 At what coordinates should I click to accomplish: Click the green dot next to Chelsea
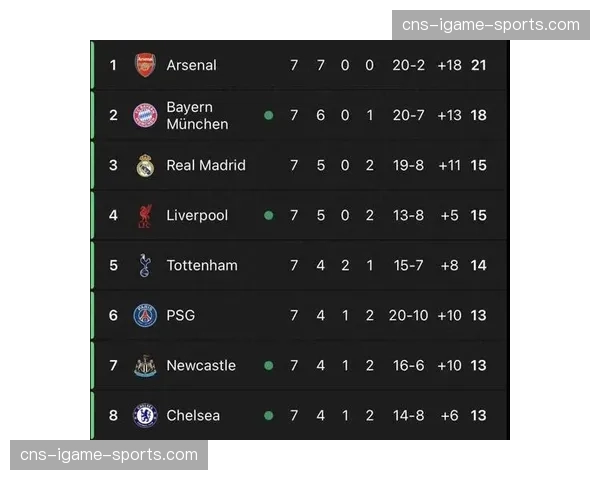point(268,415)
